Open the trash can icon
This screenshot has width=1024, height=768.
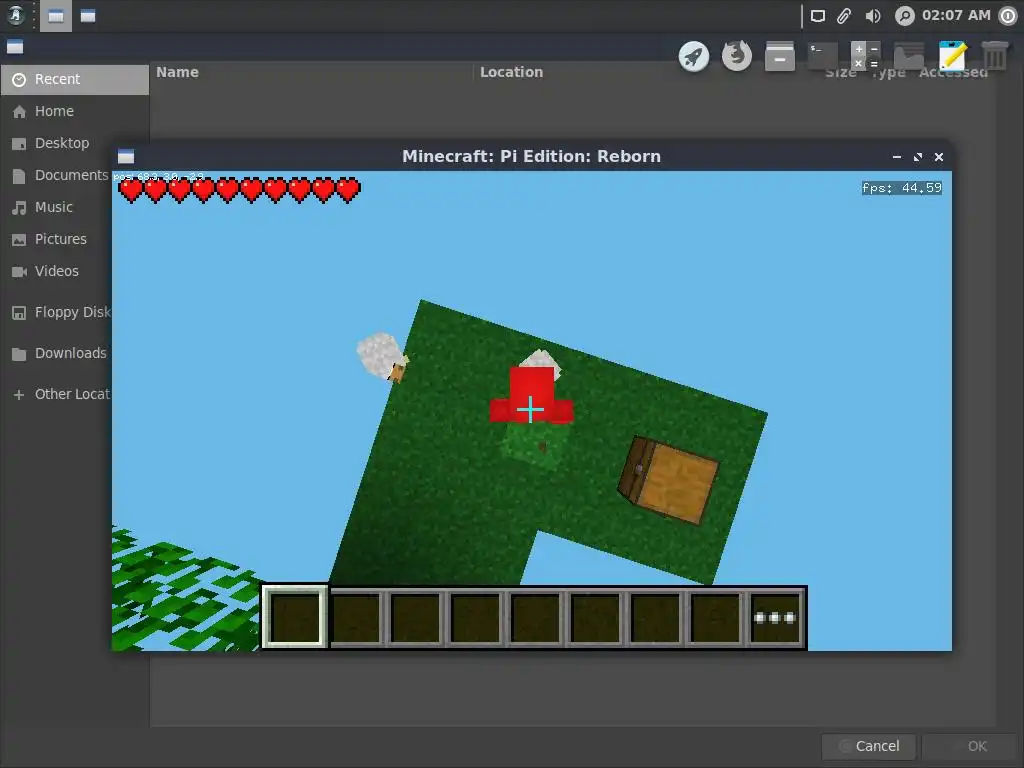click(x=995, y=56)
